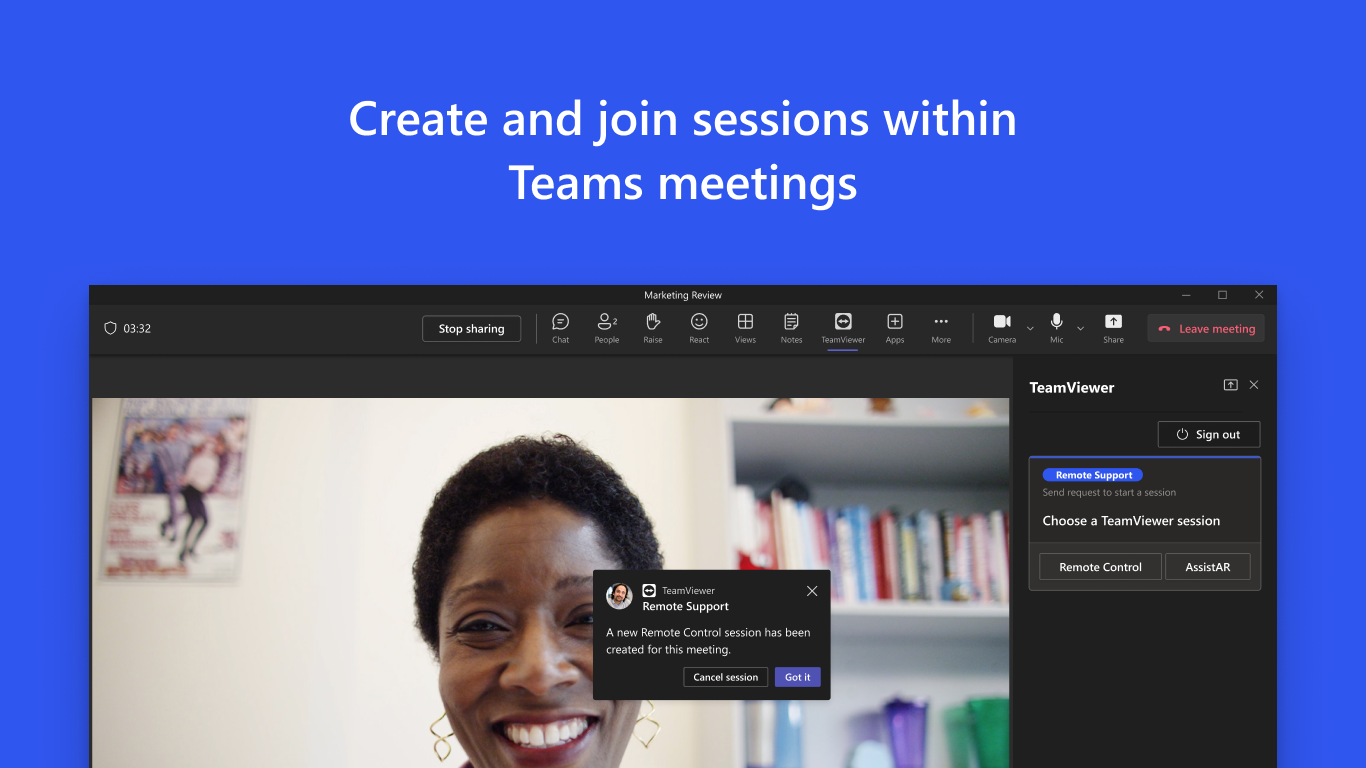The image size is (1366, 768).
Task: Minimize the Teams meeting window
Action: 1186,295
